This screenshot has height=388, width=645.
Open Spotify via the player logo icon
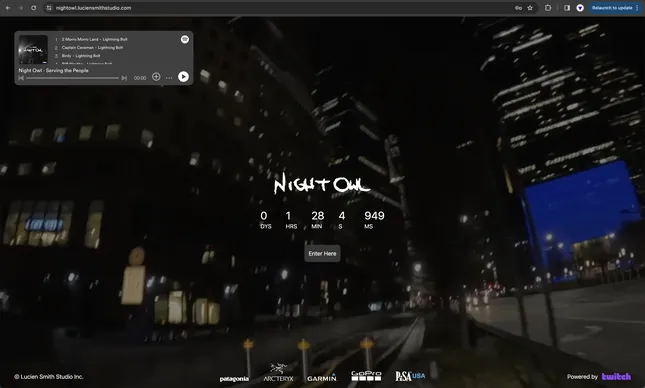(185, 39)
